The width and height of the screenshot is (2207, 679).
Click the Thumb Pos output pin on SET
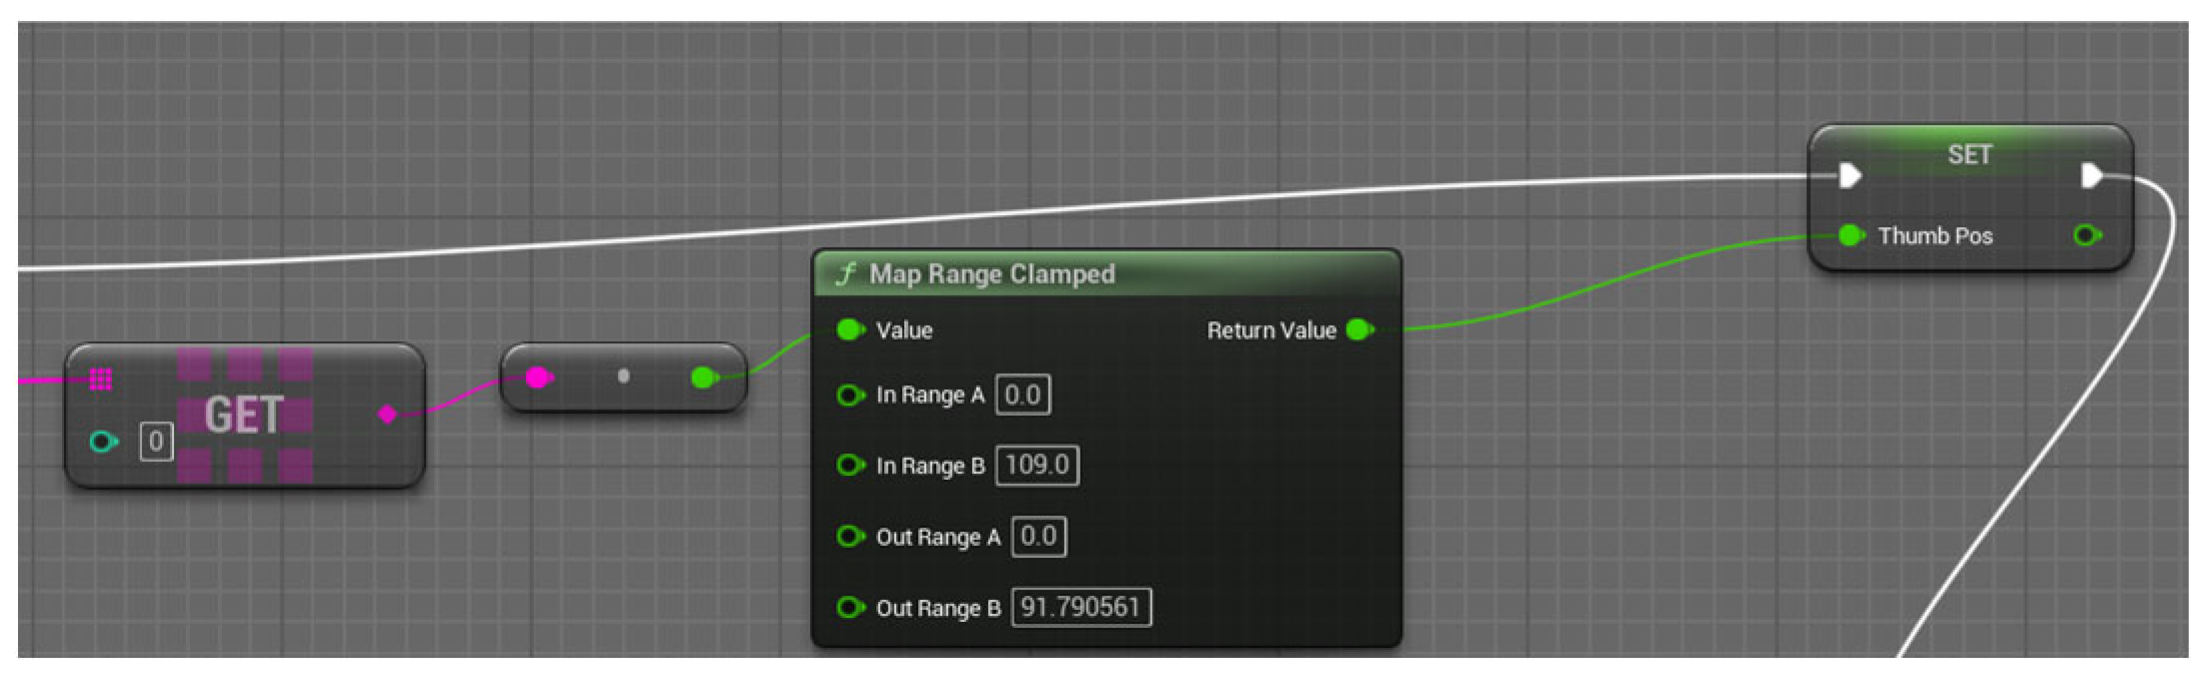(2087, 236)
